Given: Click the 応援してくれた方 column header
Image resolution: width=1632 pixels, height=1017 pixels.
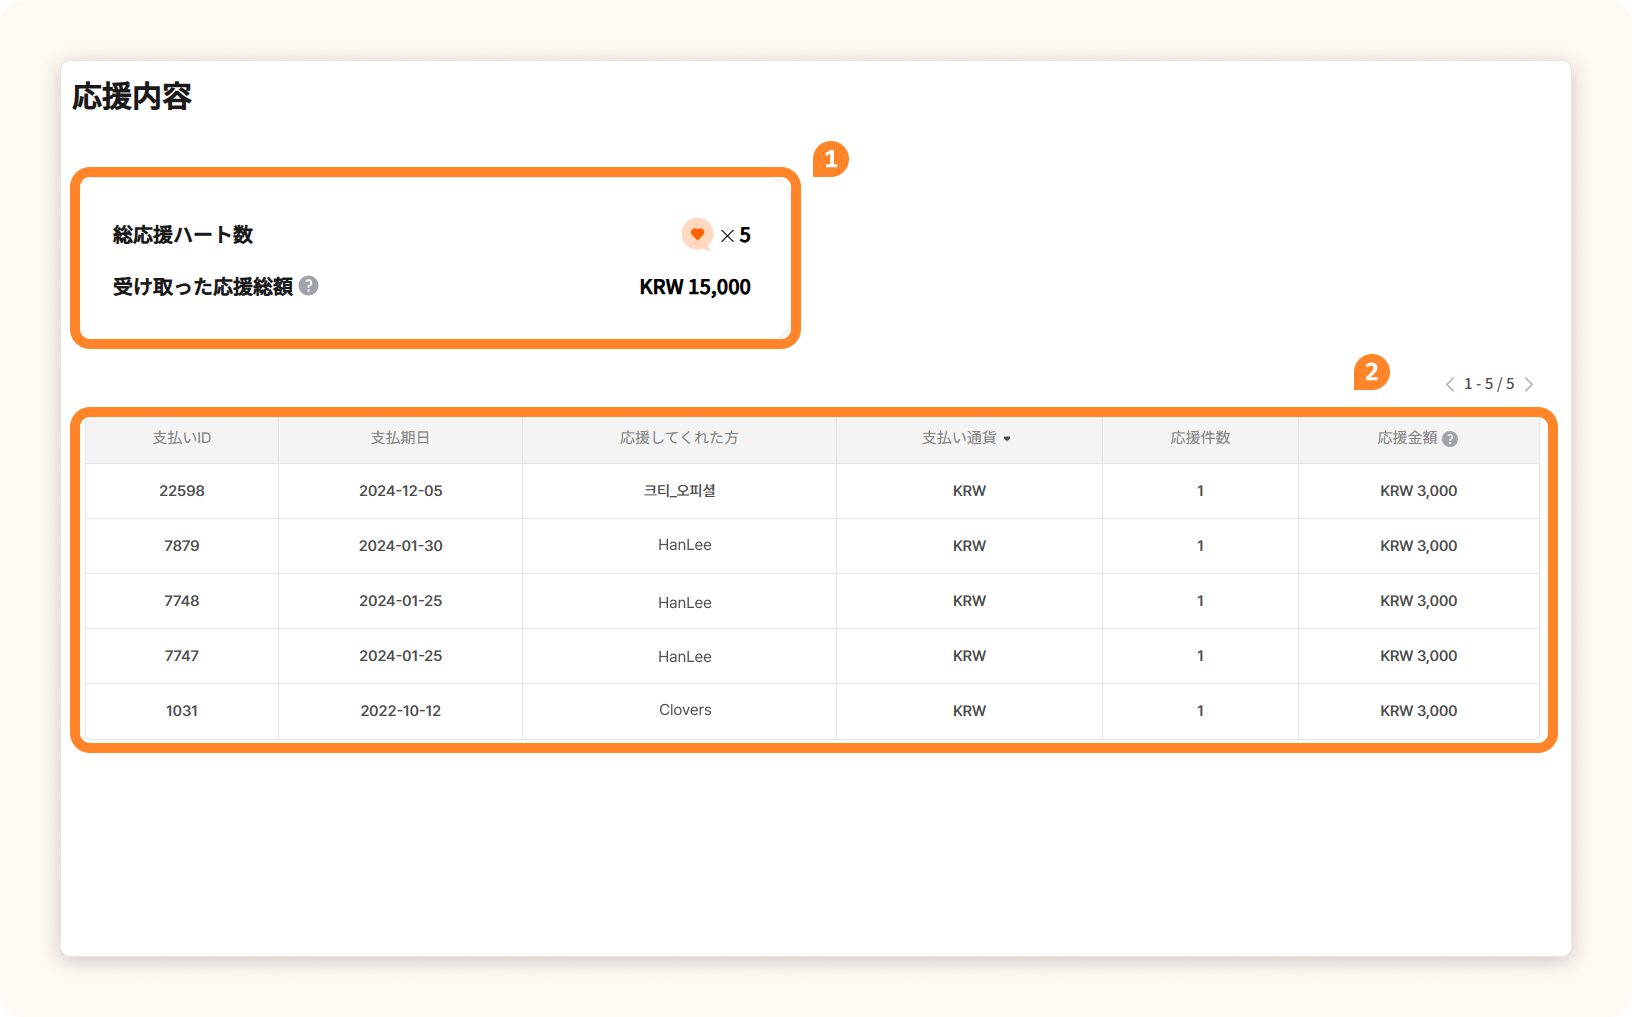Looking at the screenshot, I should click(x=679, y=438).
